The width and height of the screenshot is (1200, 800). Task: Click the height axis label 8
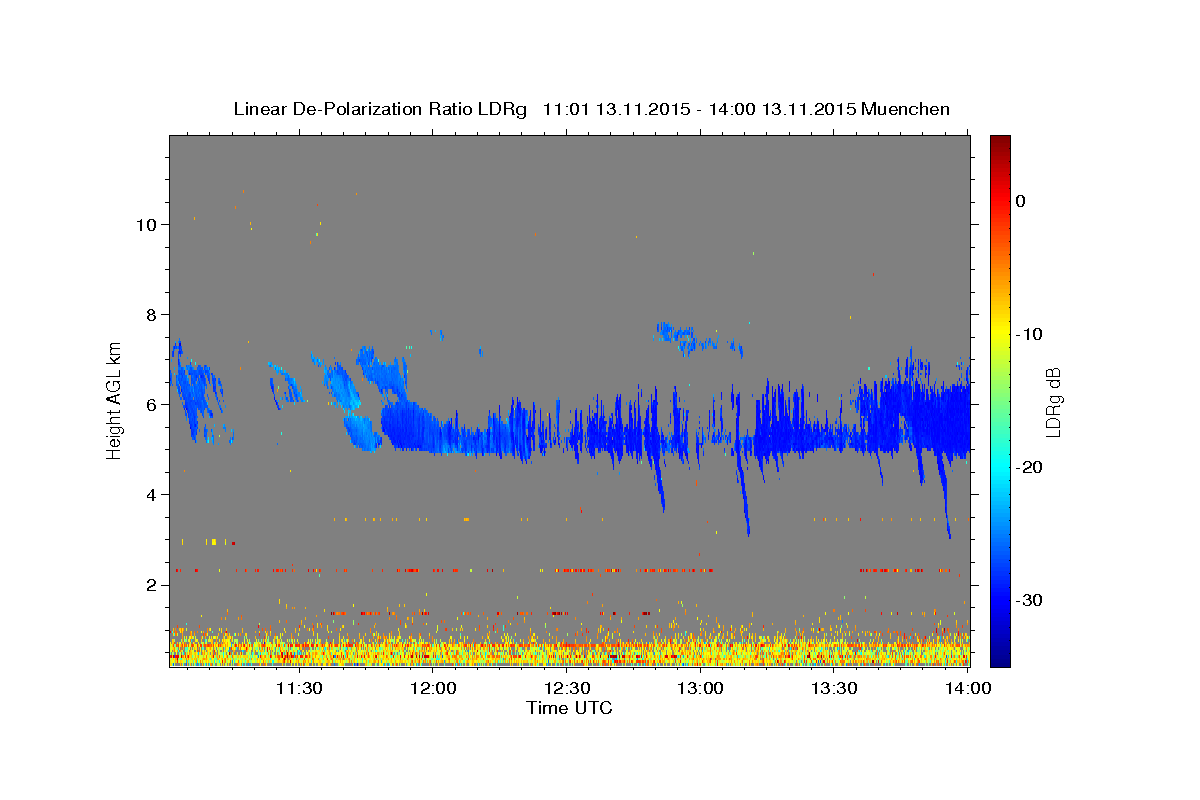151,315
